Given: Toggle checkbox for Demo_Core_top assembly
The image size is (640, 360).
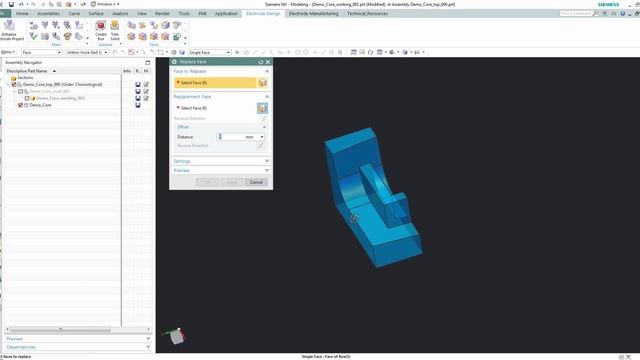Looking at the screenshot, I should (x=14, y=84).
